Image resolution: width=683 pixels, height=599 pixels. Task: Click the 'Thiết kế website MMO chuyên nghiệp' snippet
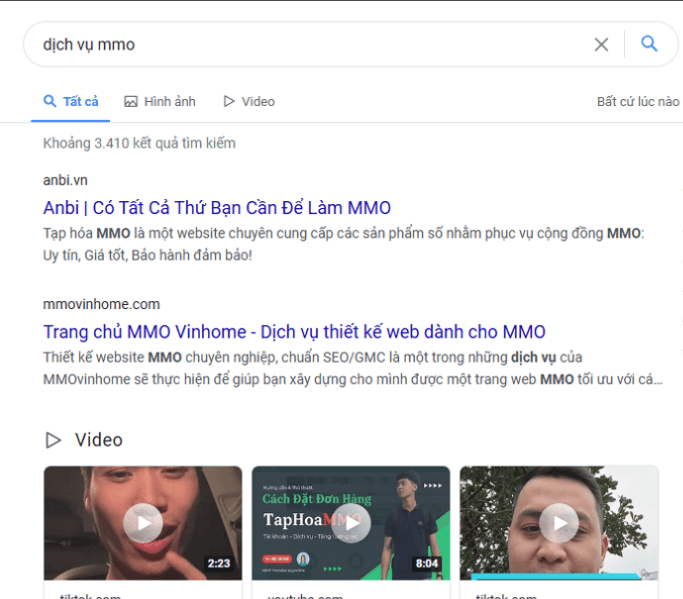click(352, 368)
